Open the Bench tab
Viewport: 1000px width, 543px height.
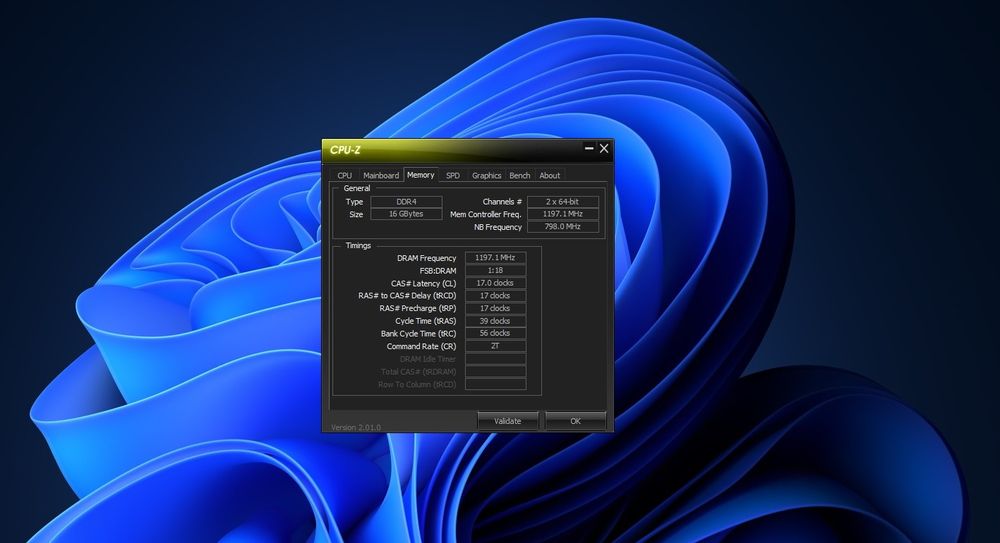click(520, 175)
